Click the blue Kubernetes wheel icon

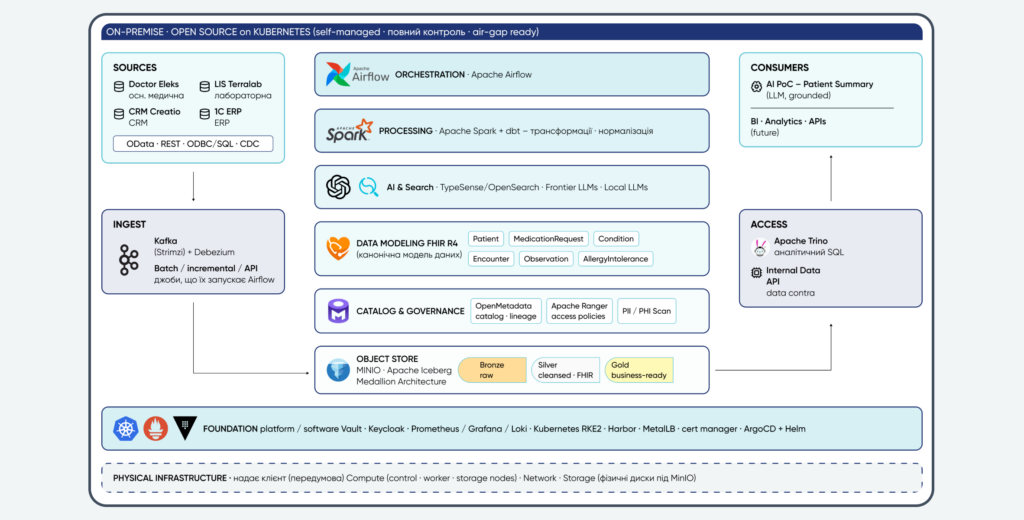(x=125, y=429)
